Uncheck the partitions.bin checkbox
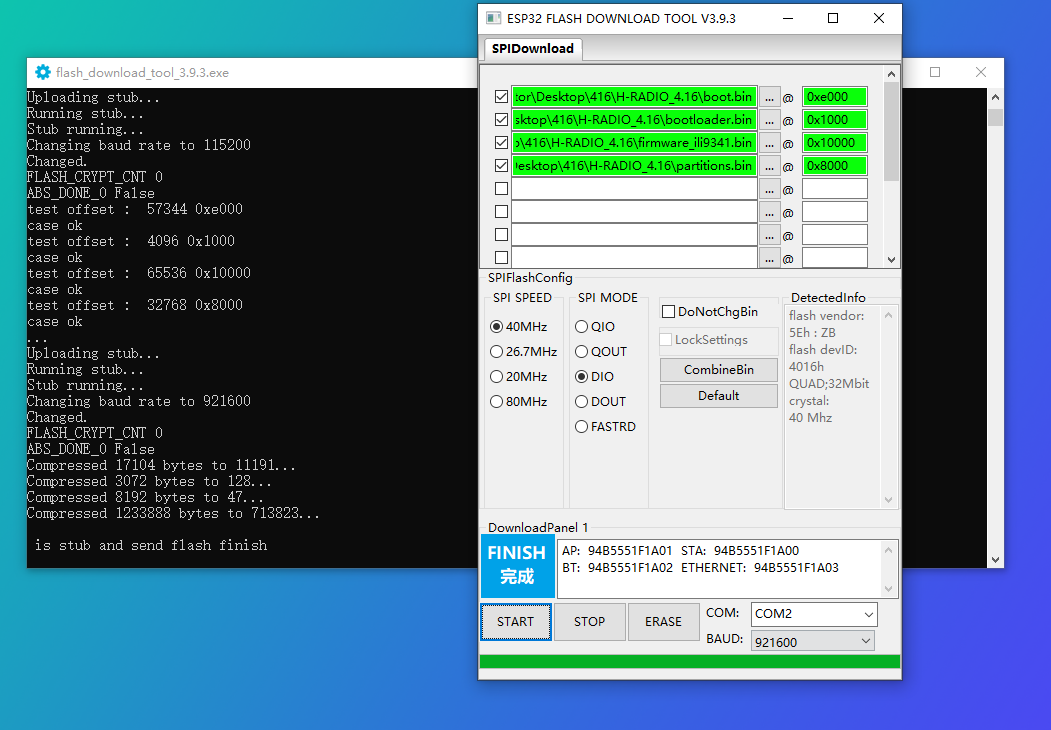This screenshot has width=1051, height=730. (501, 166)
